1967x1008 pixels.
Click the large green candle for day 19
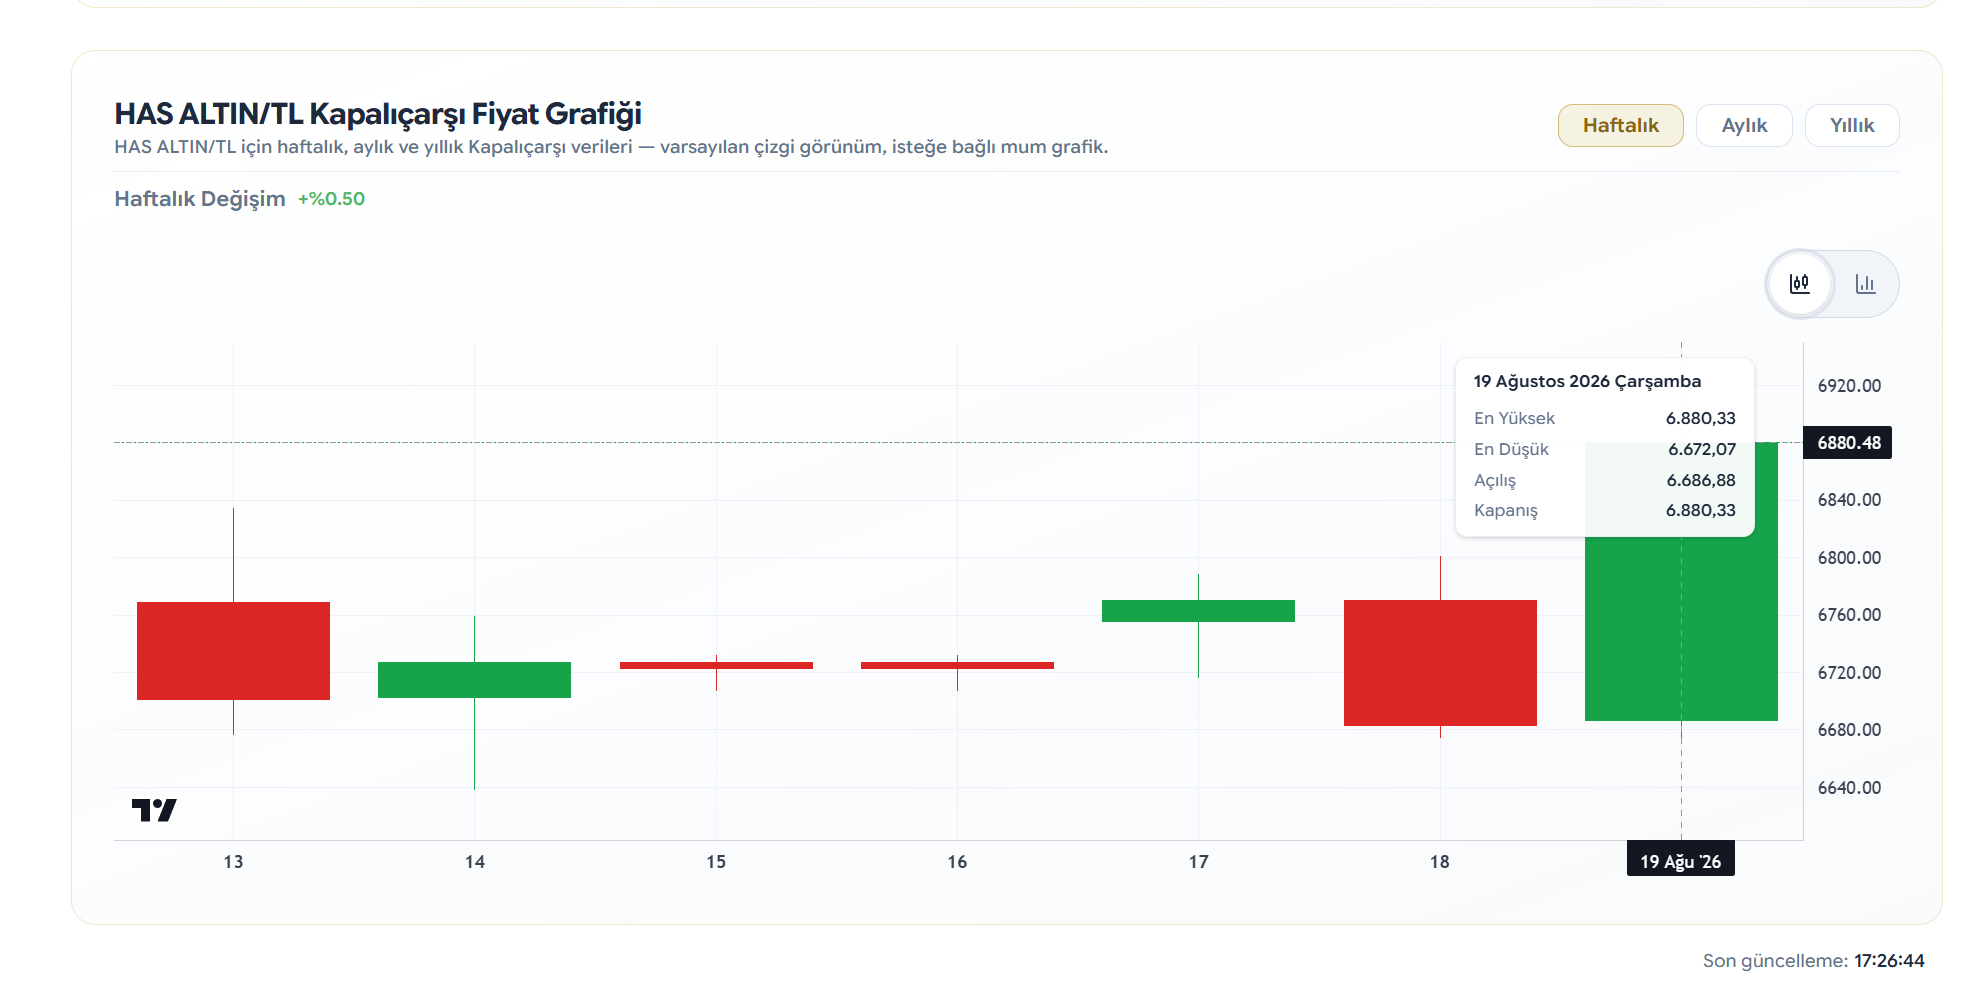pos(1681,628)
